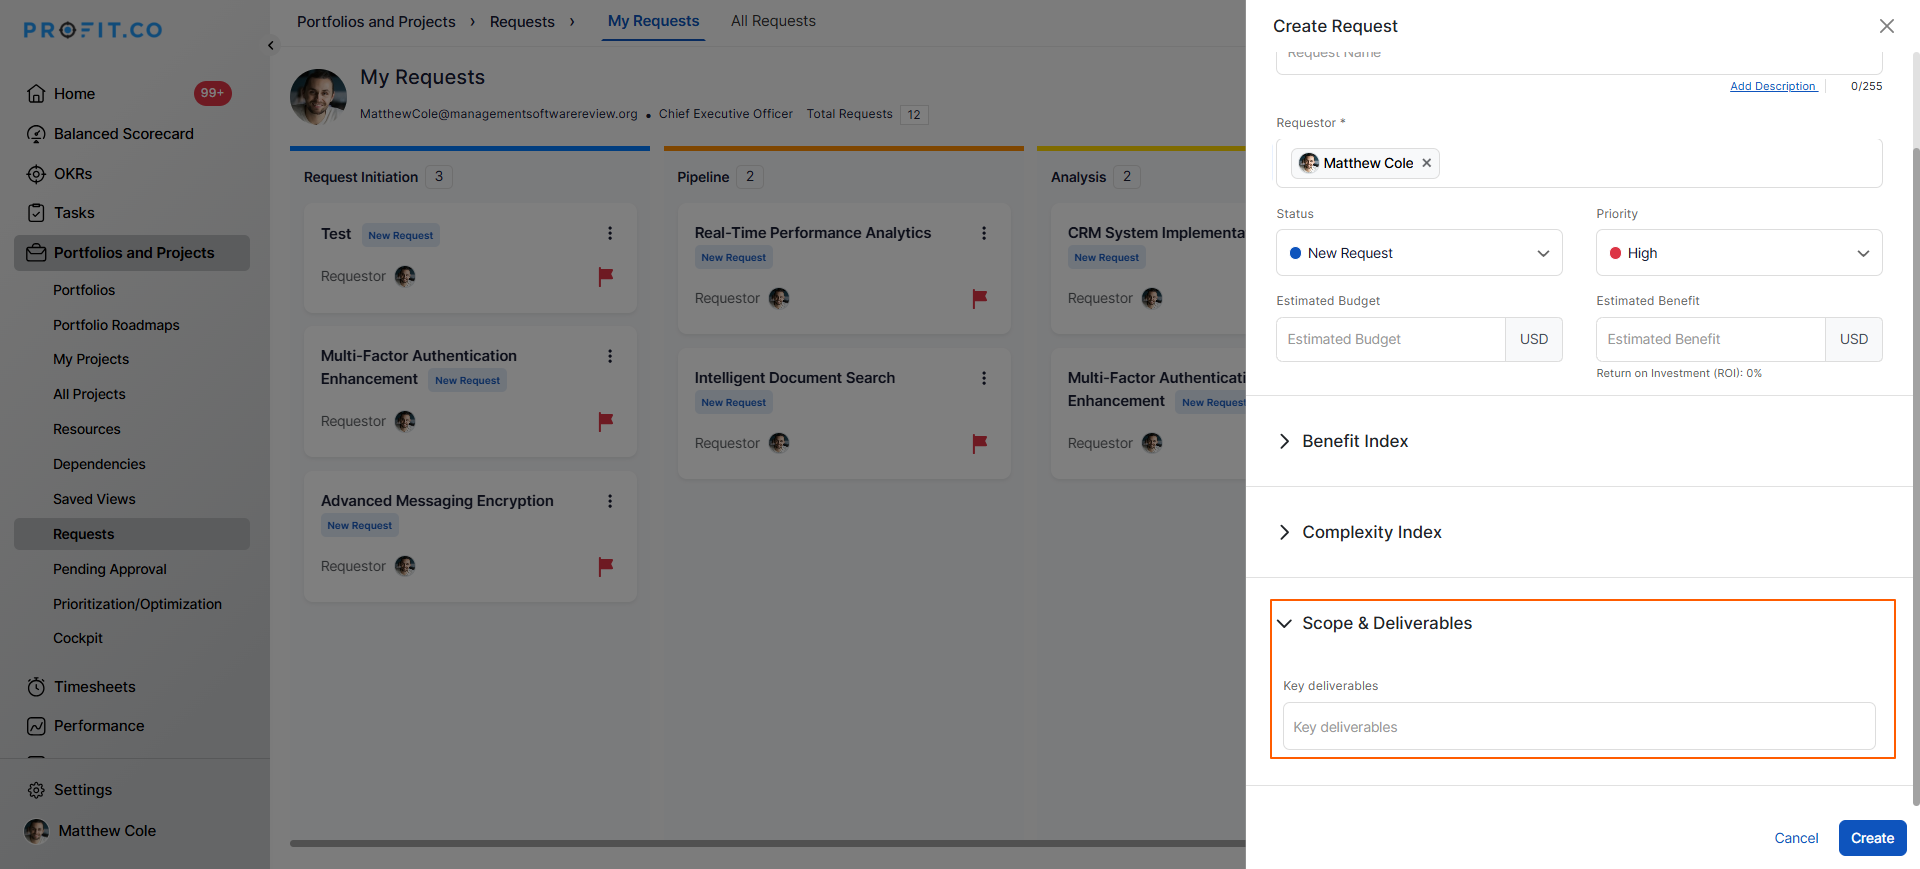Click red flag on Real-Time Performance Analytics card
The image size is (1920, 869).
[x=980, y=298]
